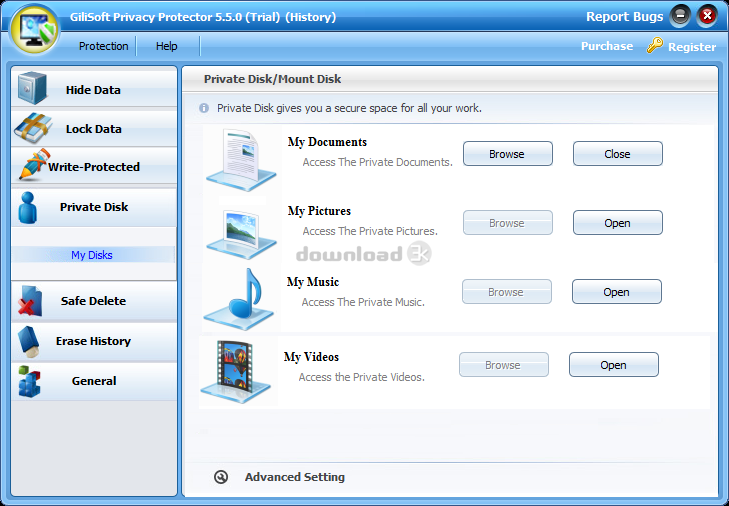Click the My Documents page icon
Image resolution: width=729 pixels, height=506 pixels.
click(x=241, y=160)
